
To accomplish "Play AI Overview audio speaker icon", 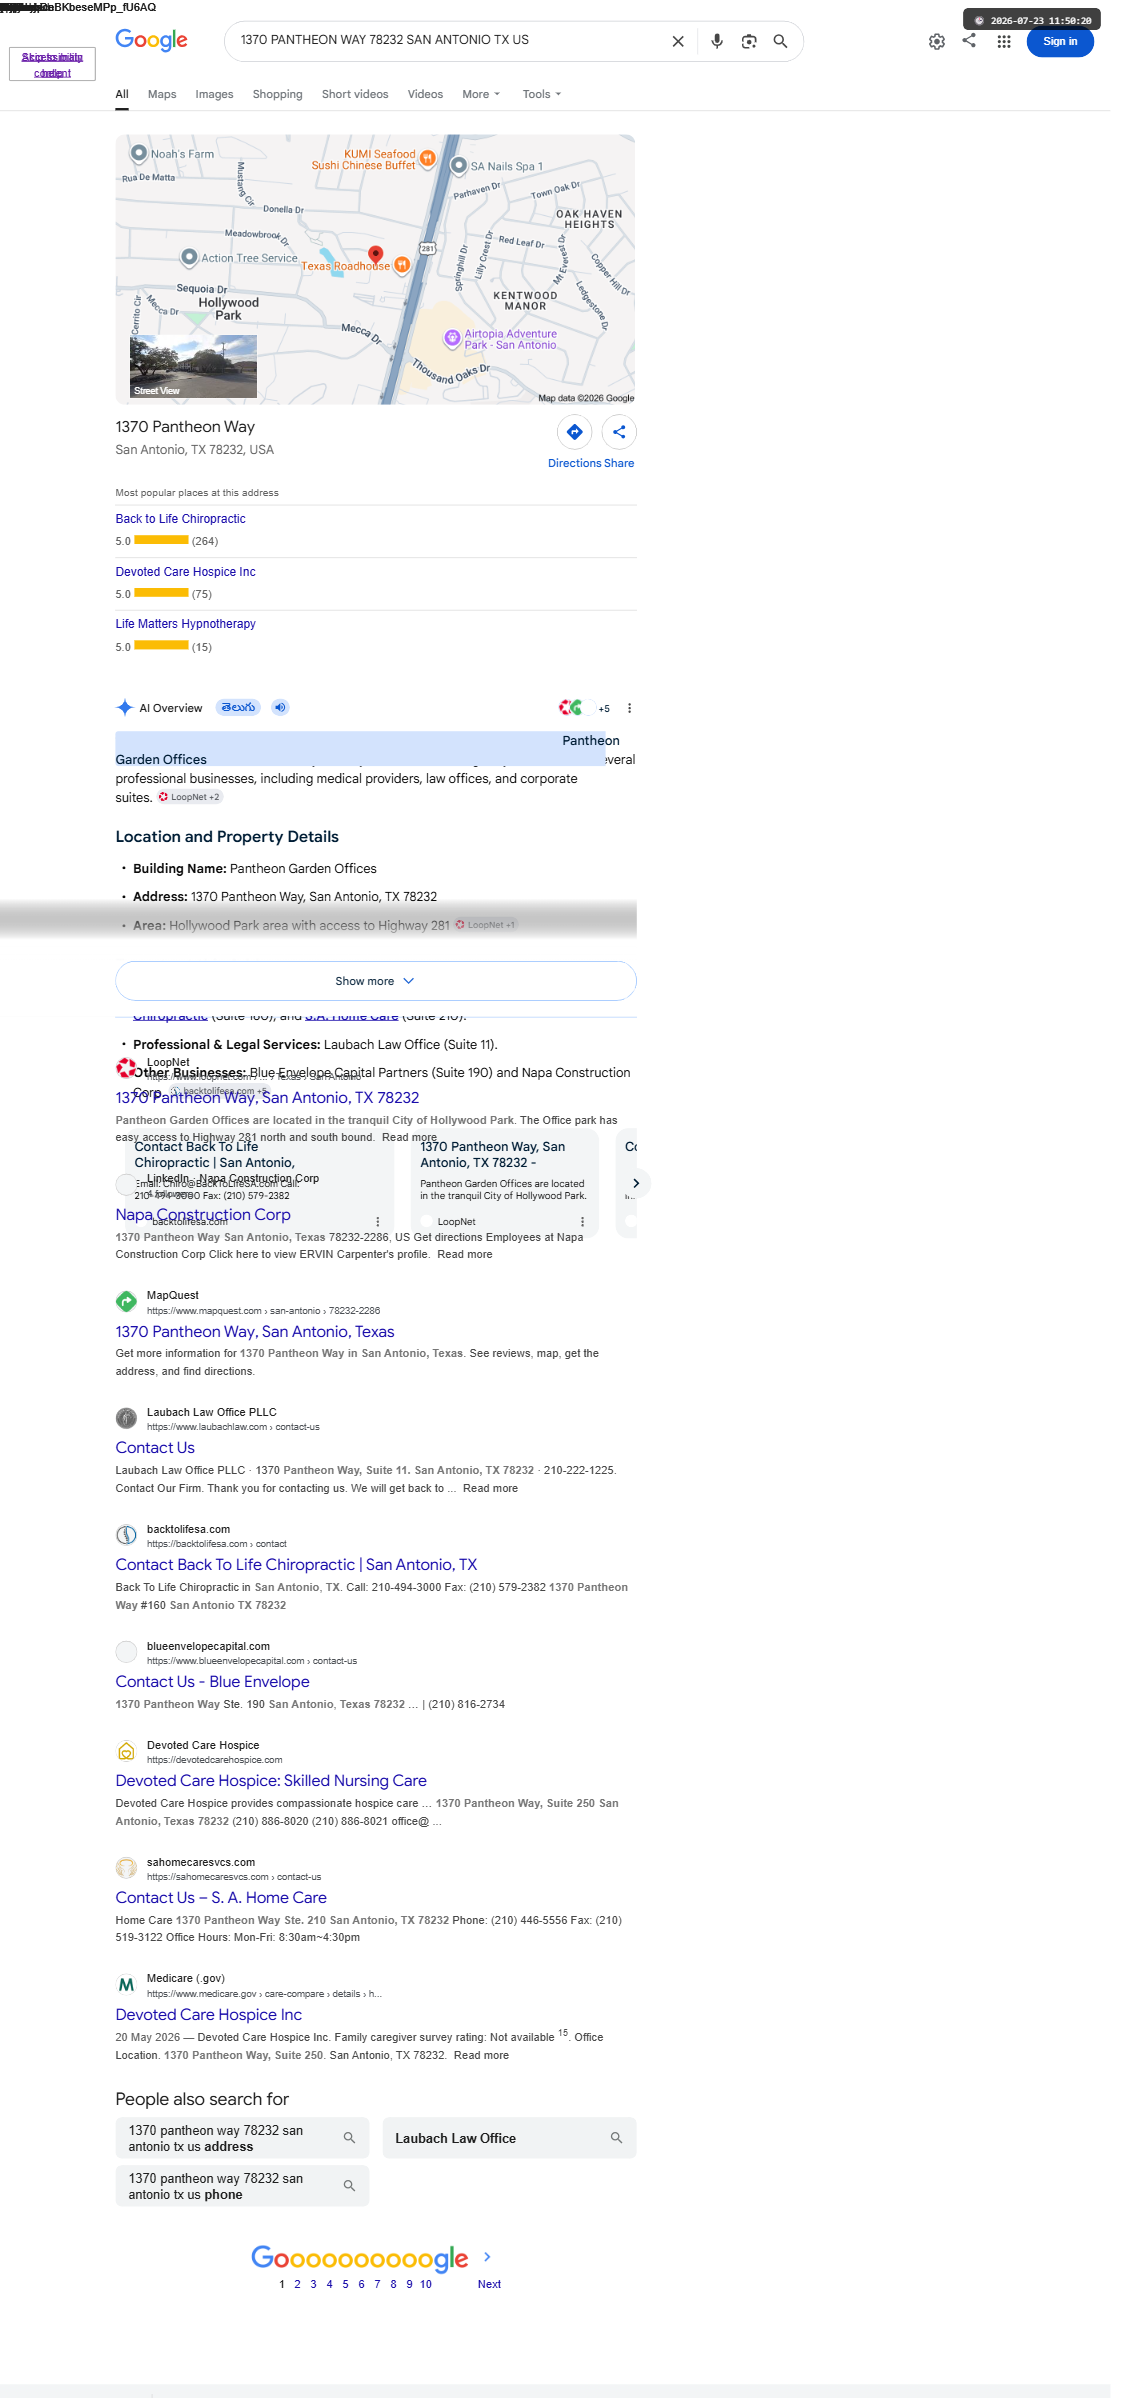I will [x=280, y=707].
